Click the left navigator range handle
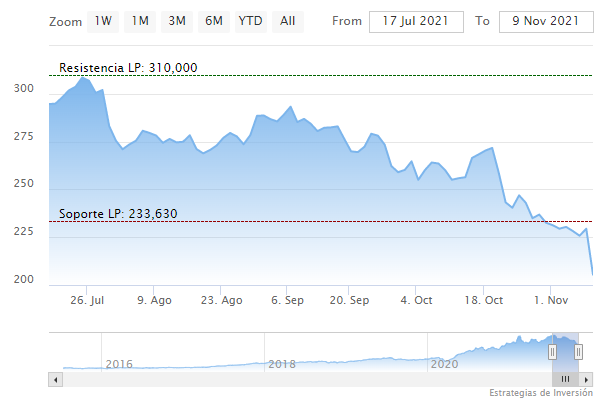Screen dimensions: 613x406 click(551, 352)
